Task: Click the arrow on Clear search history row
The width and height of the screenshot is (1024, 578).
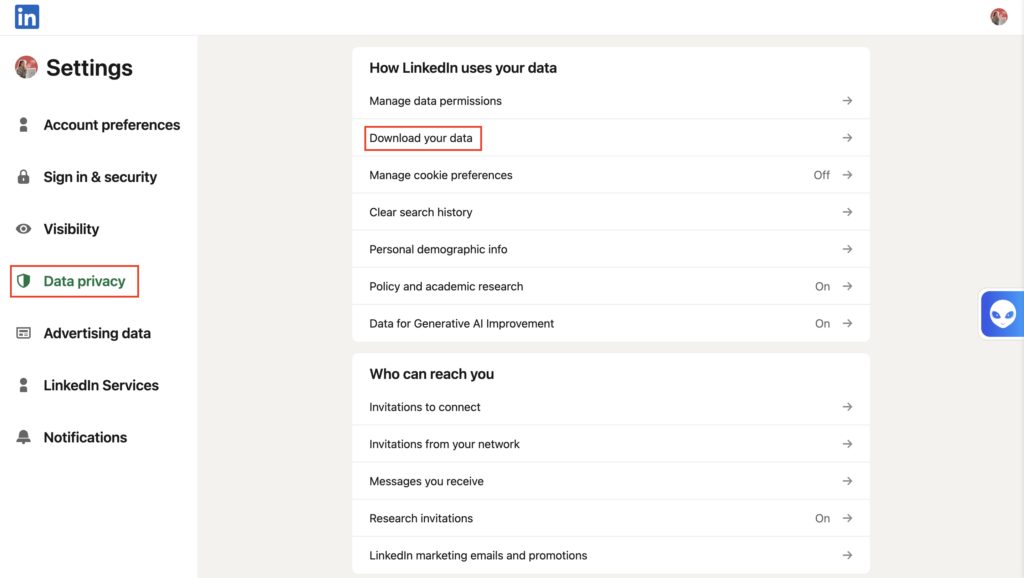Action: click(847, 212)
